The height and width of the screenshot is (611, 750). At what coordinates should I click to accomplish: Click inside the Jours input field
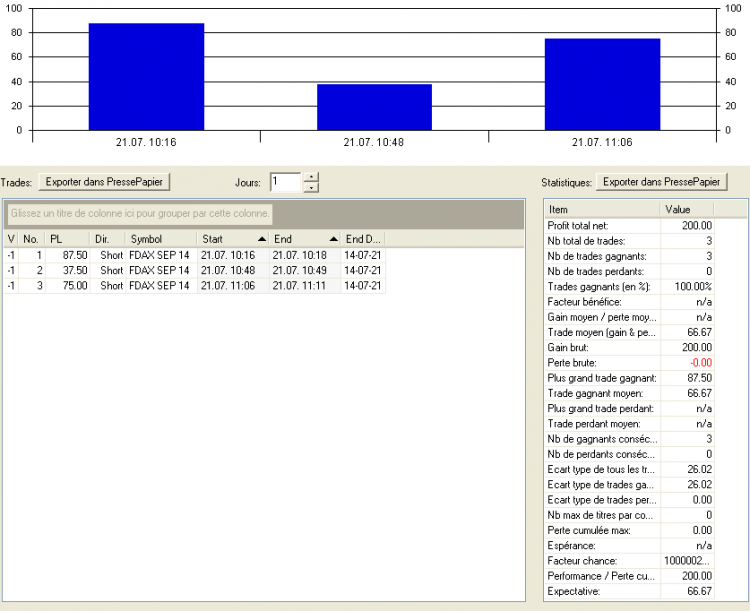click(286, 182)
